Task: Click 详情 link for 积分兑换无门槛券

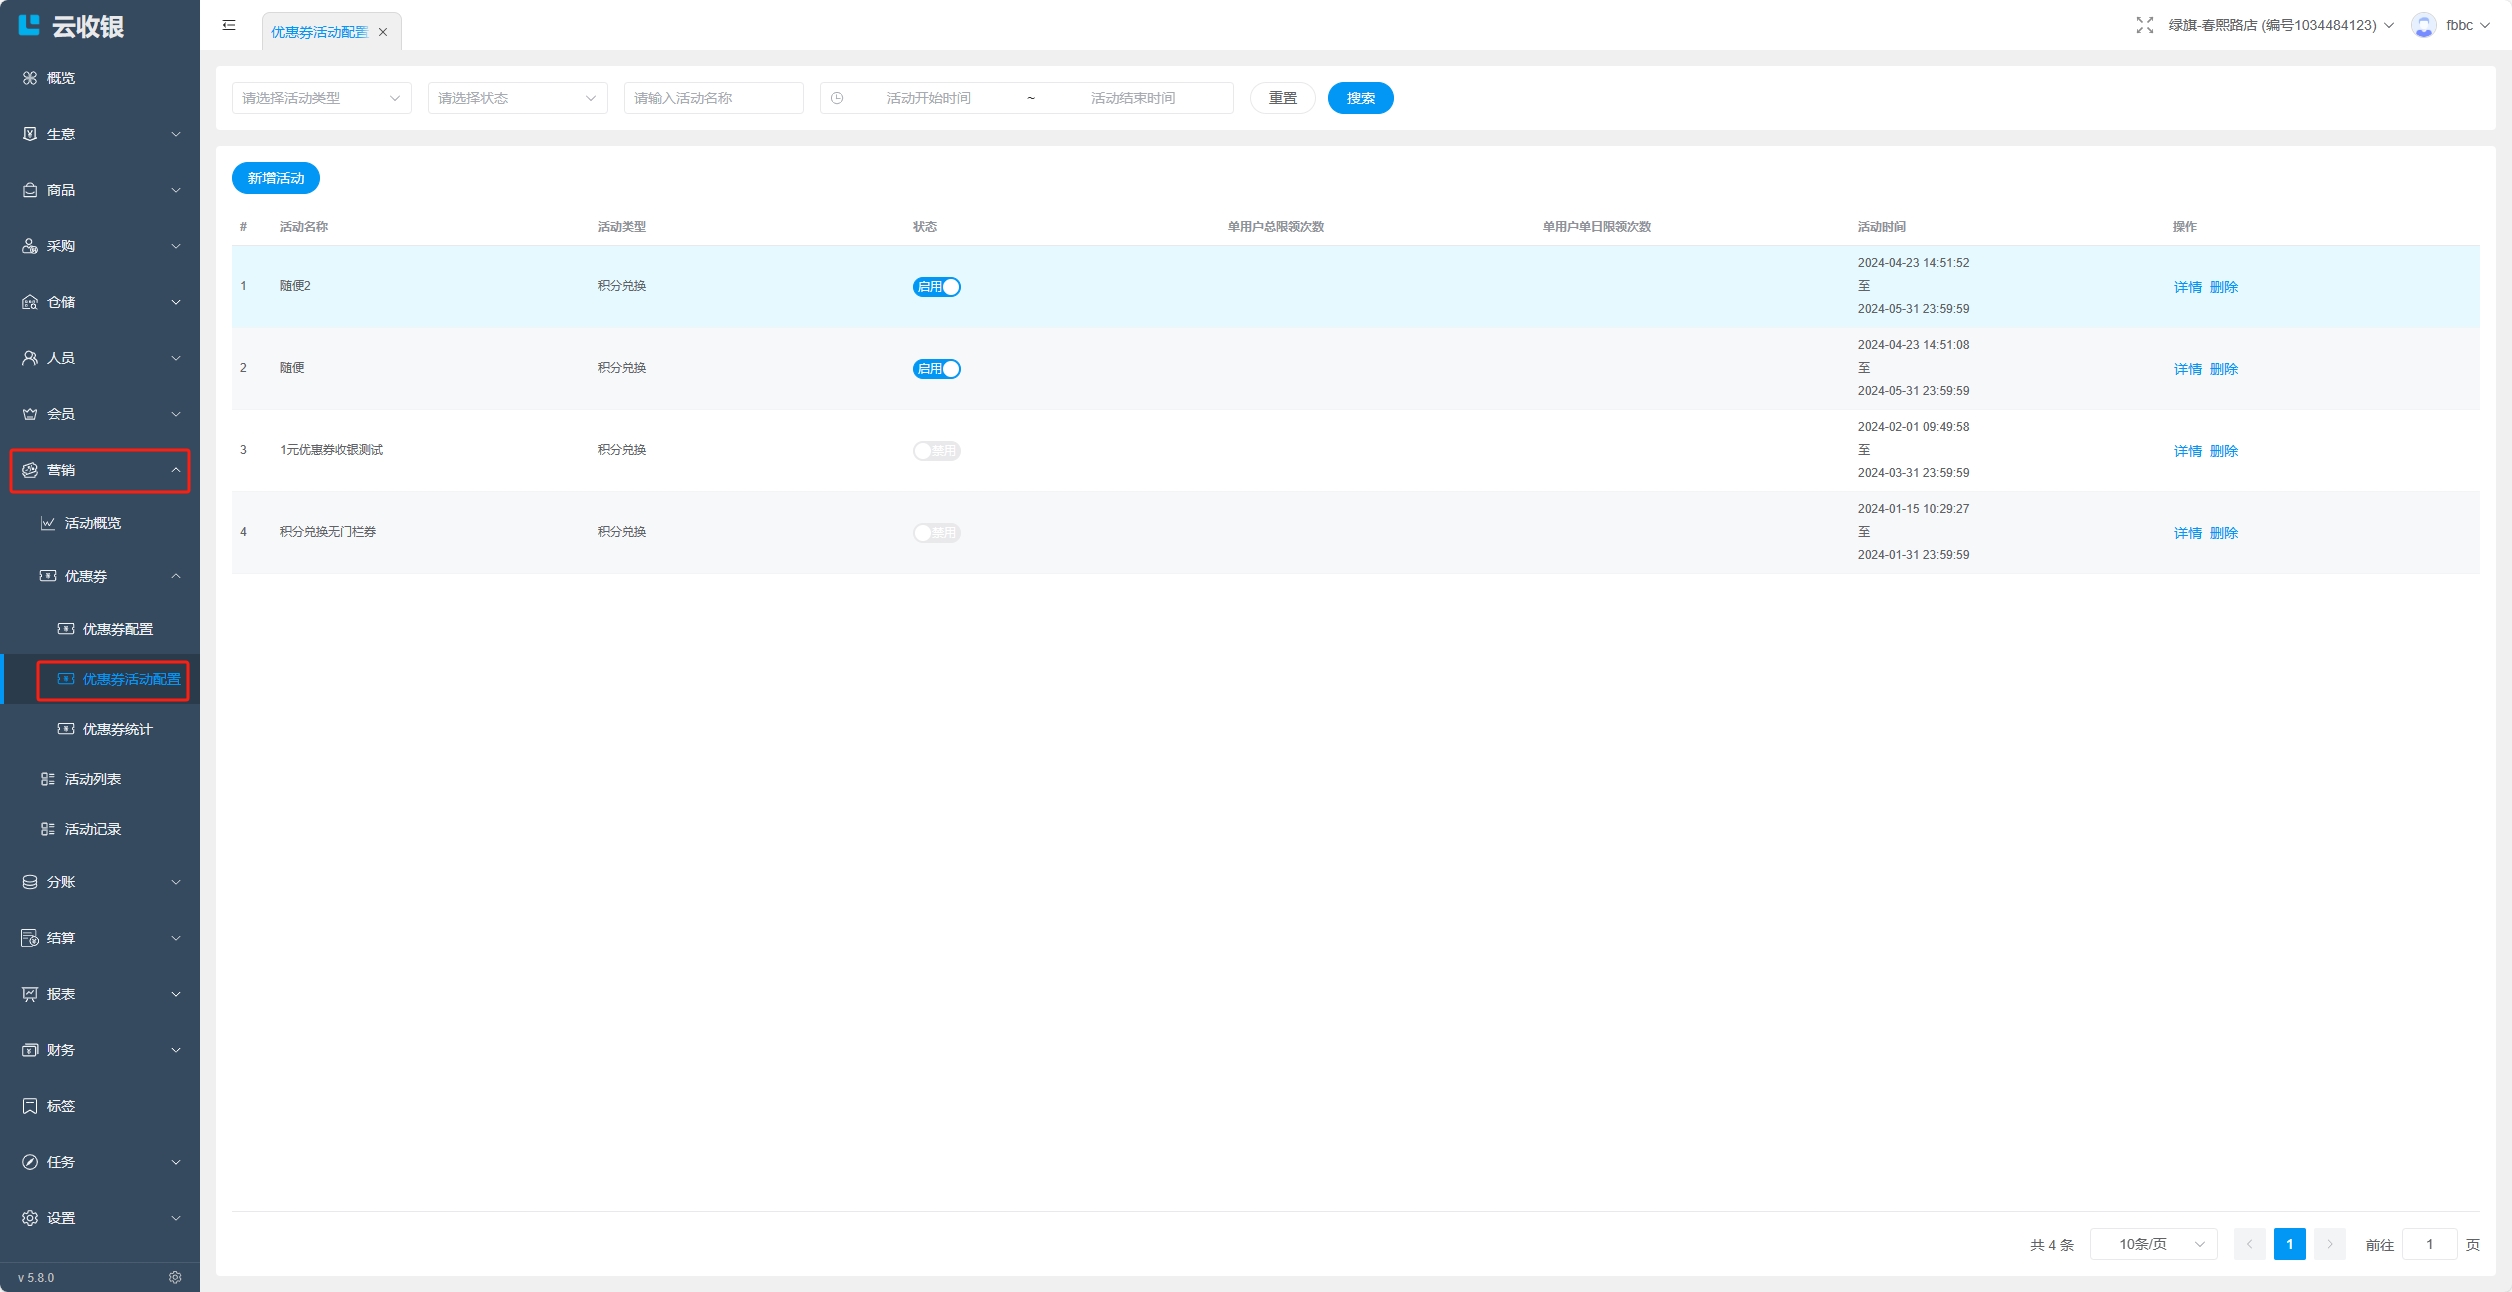Action: 2187,533
